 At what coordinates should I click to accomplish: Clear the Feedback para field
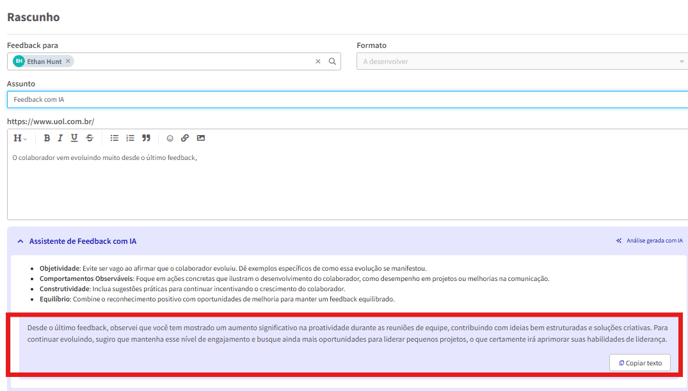(x=318, y=61)
